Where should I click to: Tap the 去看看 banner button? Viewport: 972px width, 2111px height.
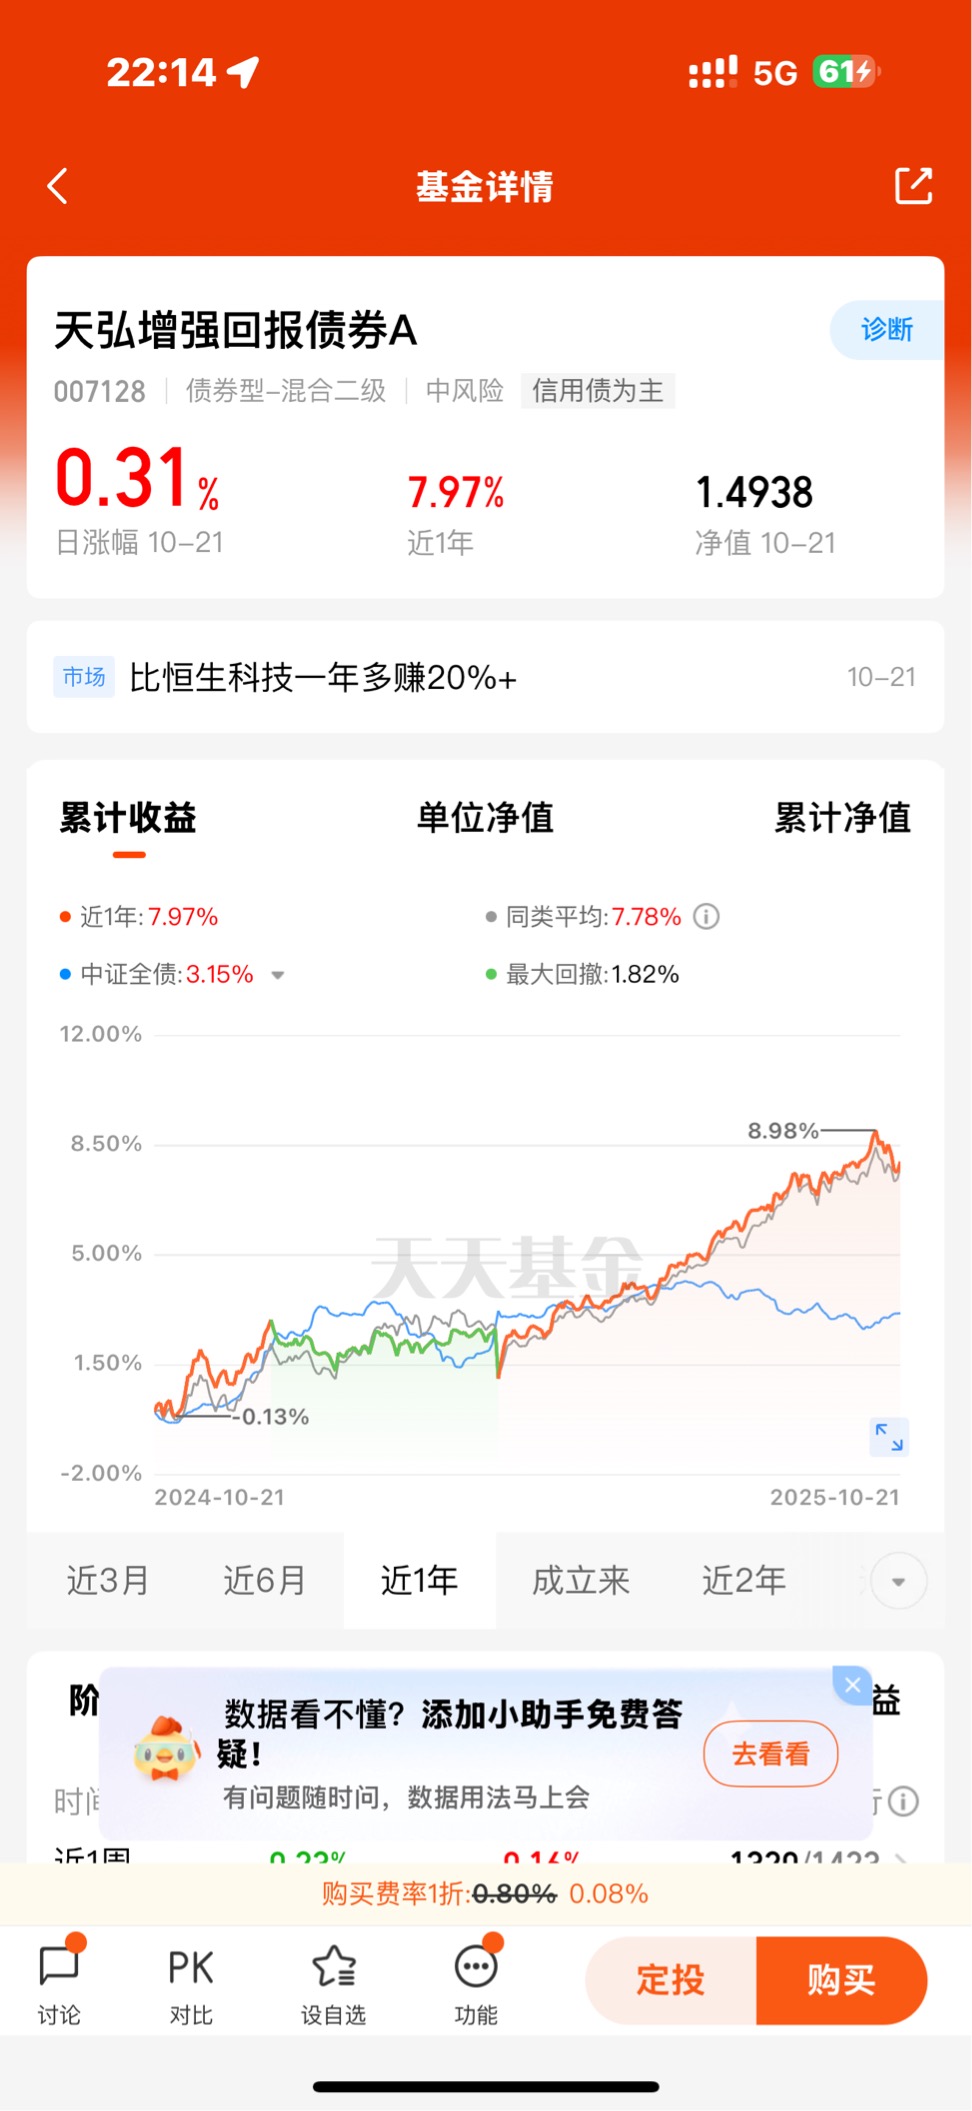coord(770,1753)
